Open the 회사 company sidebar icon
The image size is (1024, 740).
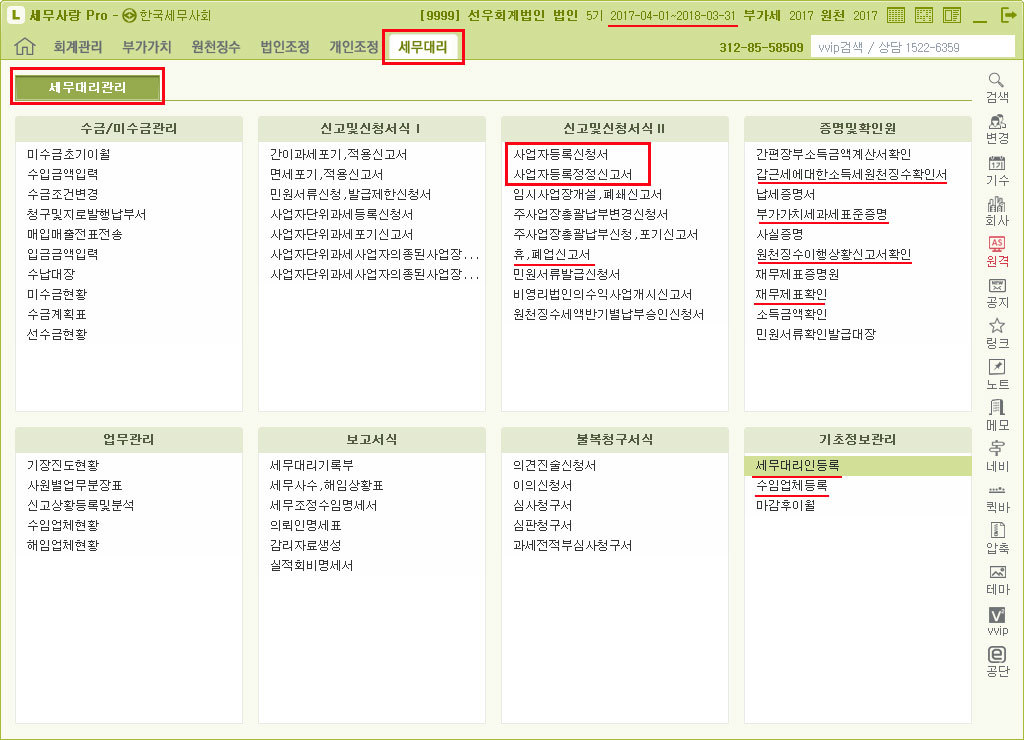click(x=997, y=211)
